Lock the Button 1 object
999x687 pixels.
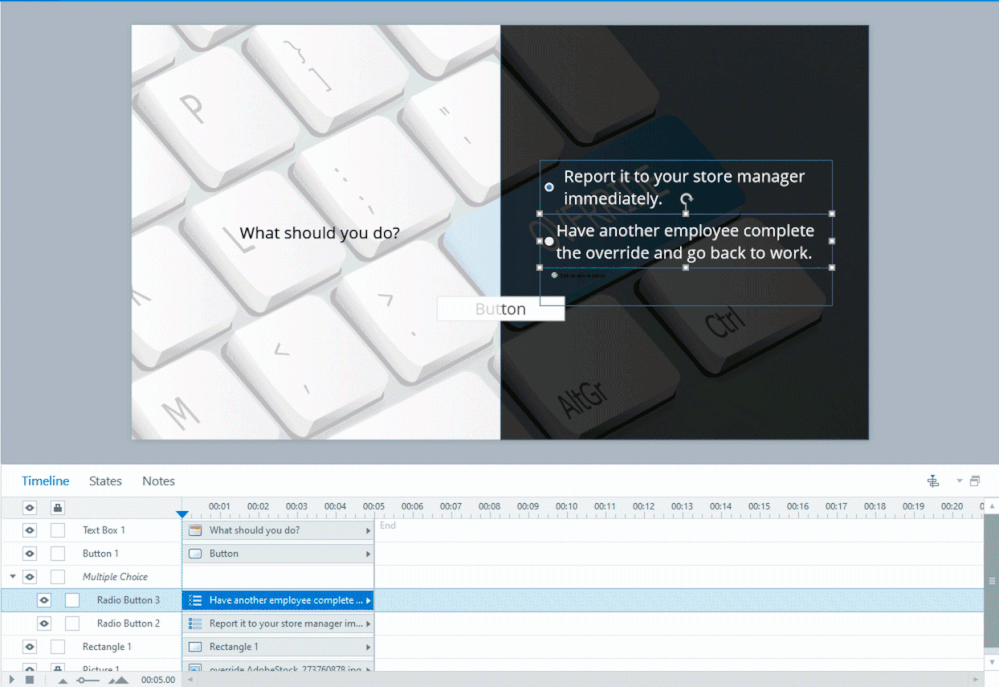[58, 554]
